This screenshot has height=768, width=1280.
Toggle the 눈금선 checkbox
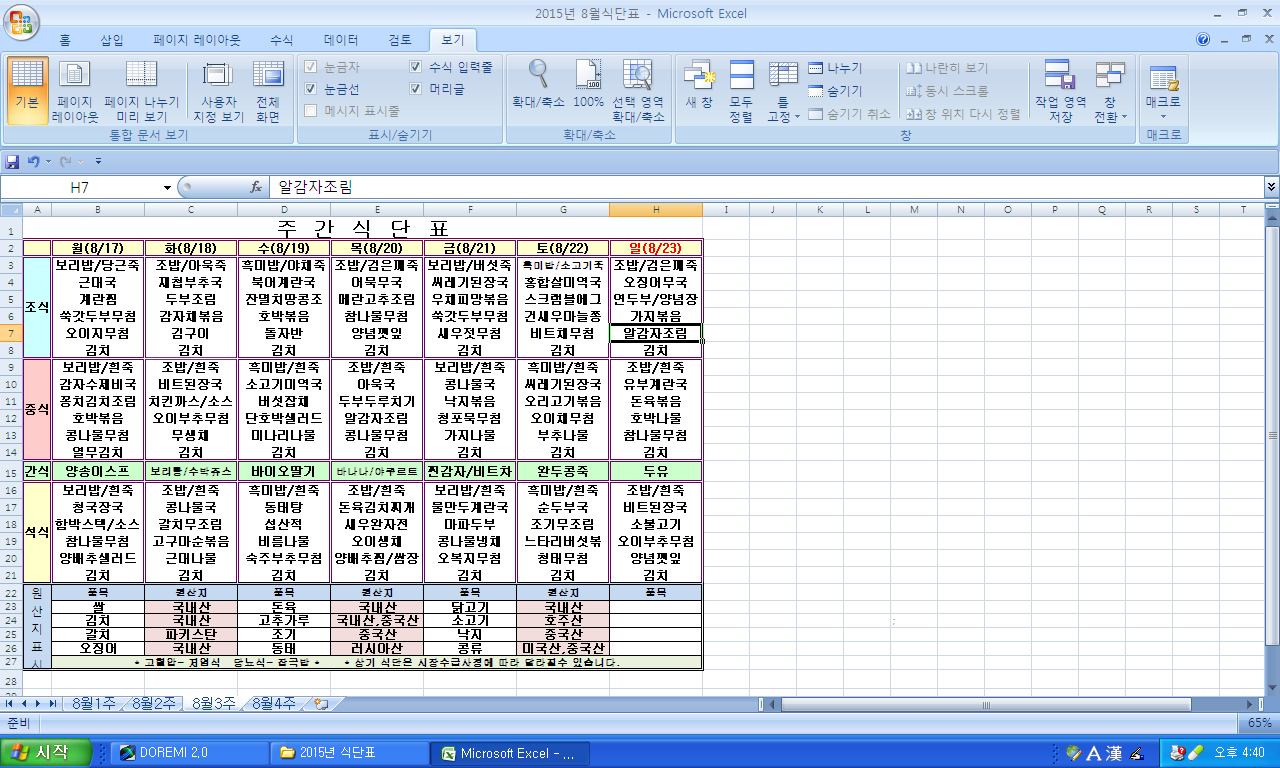[x=311, y=89]
